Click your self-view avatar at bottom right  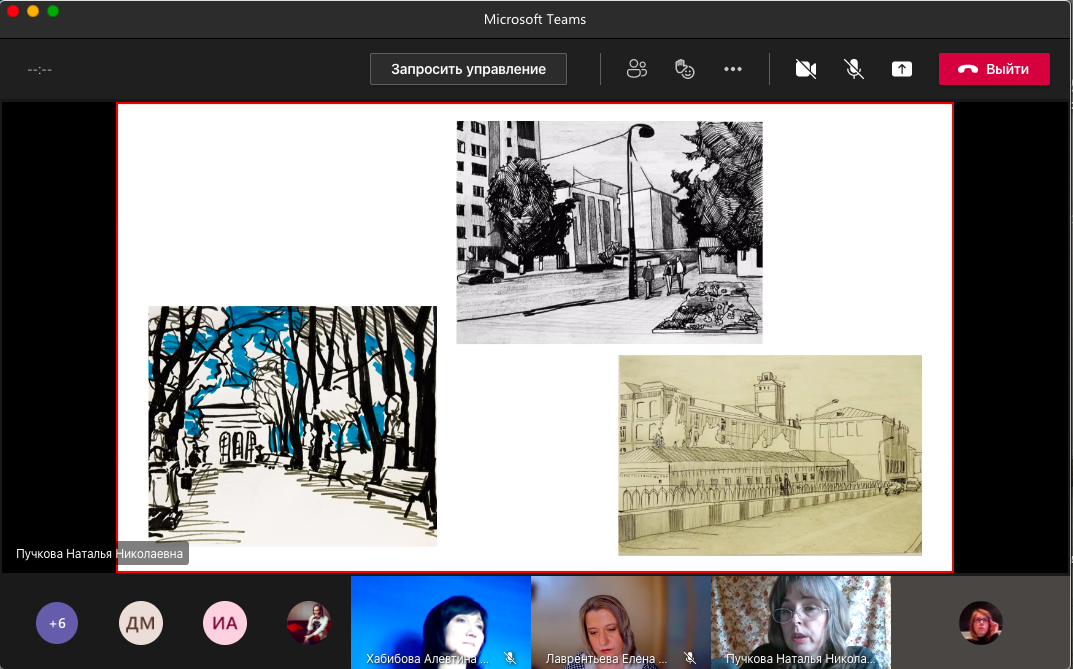pyautogui.click(x=980, y=622)
